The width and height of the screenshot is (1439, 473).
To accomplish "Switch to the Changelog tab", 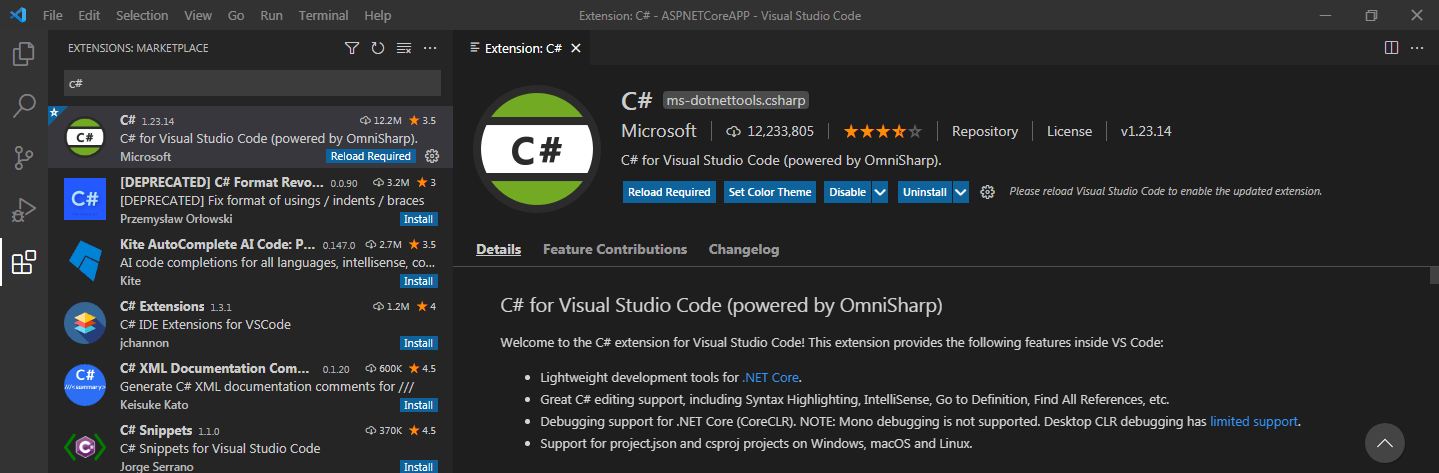I will [x=744, y=249].
